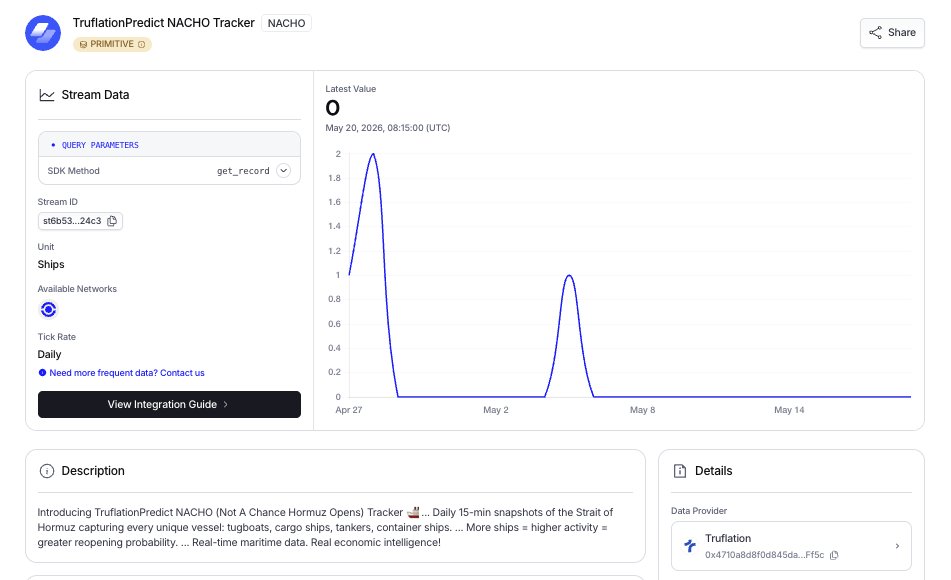
Task: Click the first chart peak at value 2
Action: click(373, 154)
